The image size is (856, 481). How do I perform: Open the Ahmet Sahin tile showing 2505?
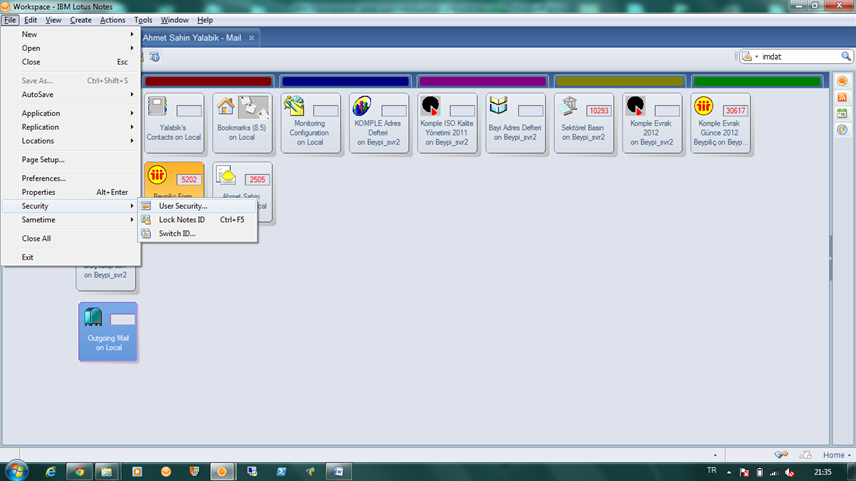click(x=242, y=180)
